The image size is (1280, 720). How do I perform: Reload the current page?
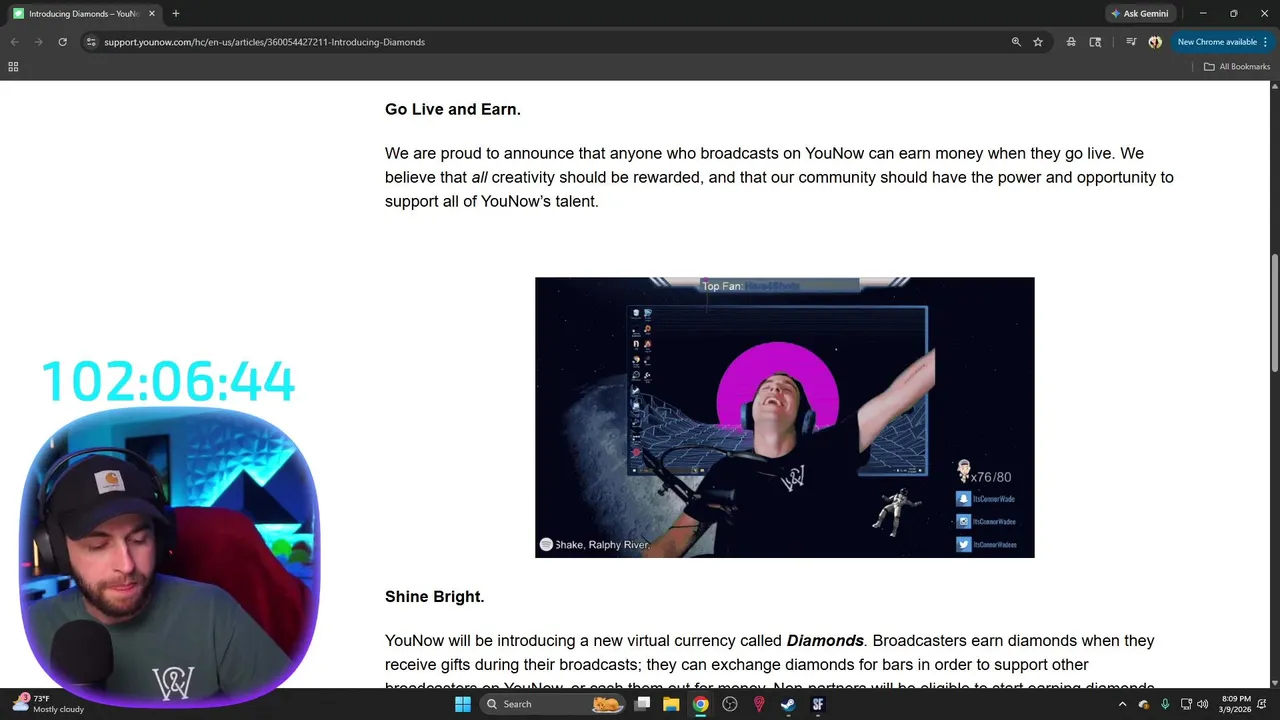[62, 42]
